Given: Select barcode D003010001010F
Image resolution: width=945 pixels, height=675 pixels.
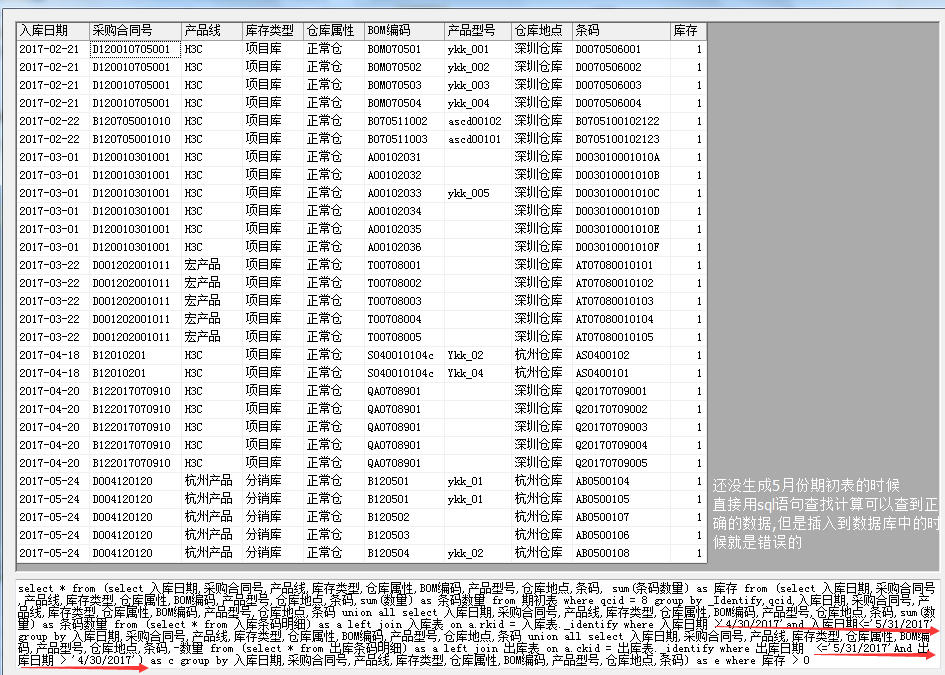Looking at the screenshot, I should coord(621,247).
